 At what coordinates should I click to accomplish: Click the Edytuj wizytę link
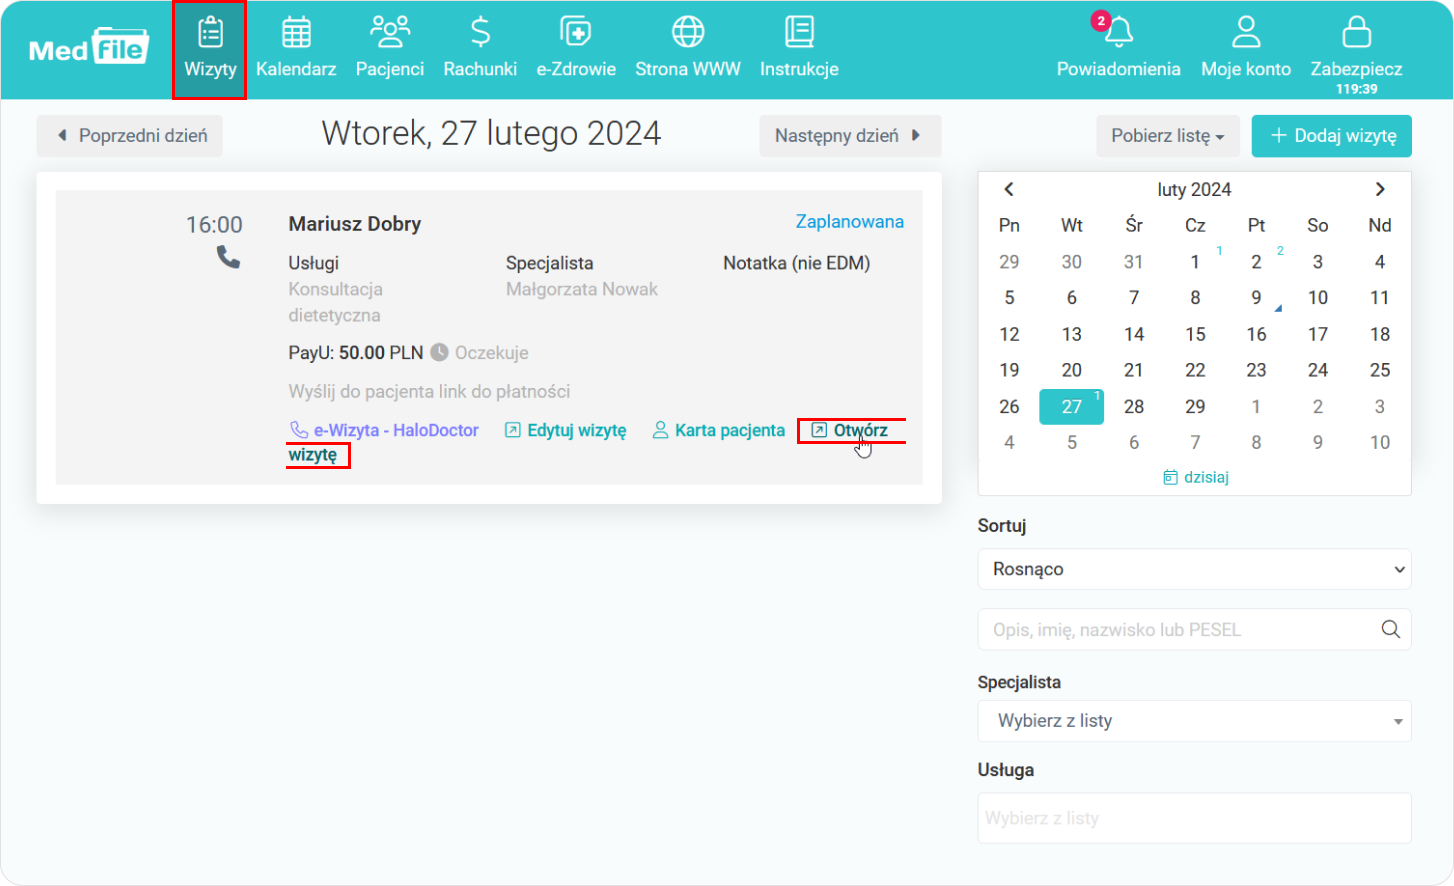[x=566, y=430]
